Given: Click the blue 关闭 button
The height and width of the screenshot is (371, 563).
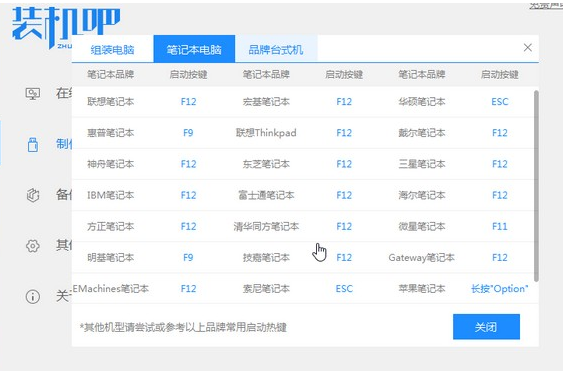Looking at the screenshot, I should [486, 327].
